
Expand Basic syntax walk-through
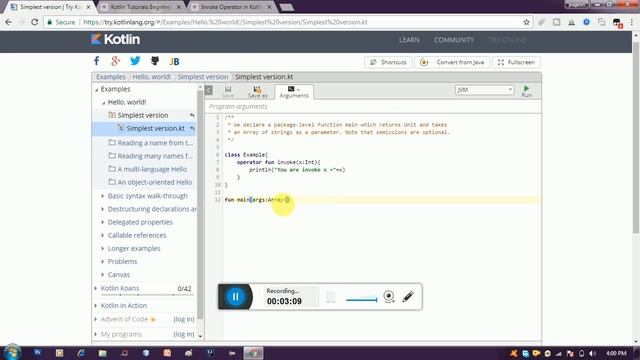[x=102, y=196]
